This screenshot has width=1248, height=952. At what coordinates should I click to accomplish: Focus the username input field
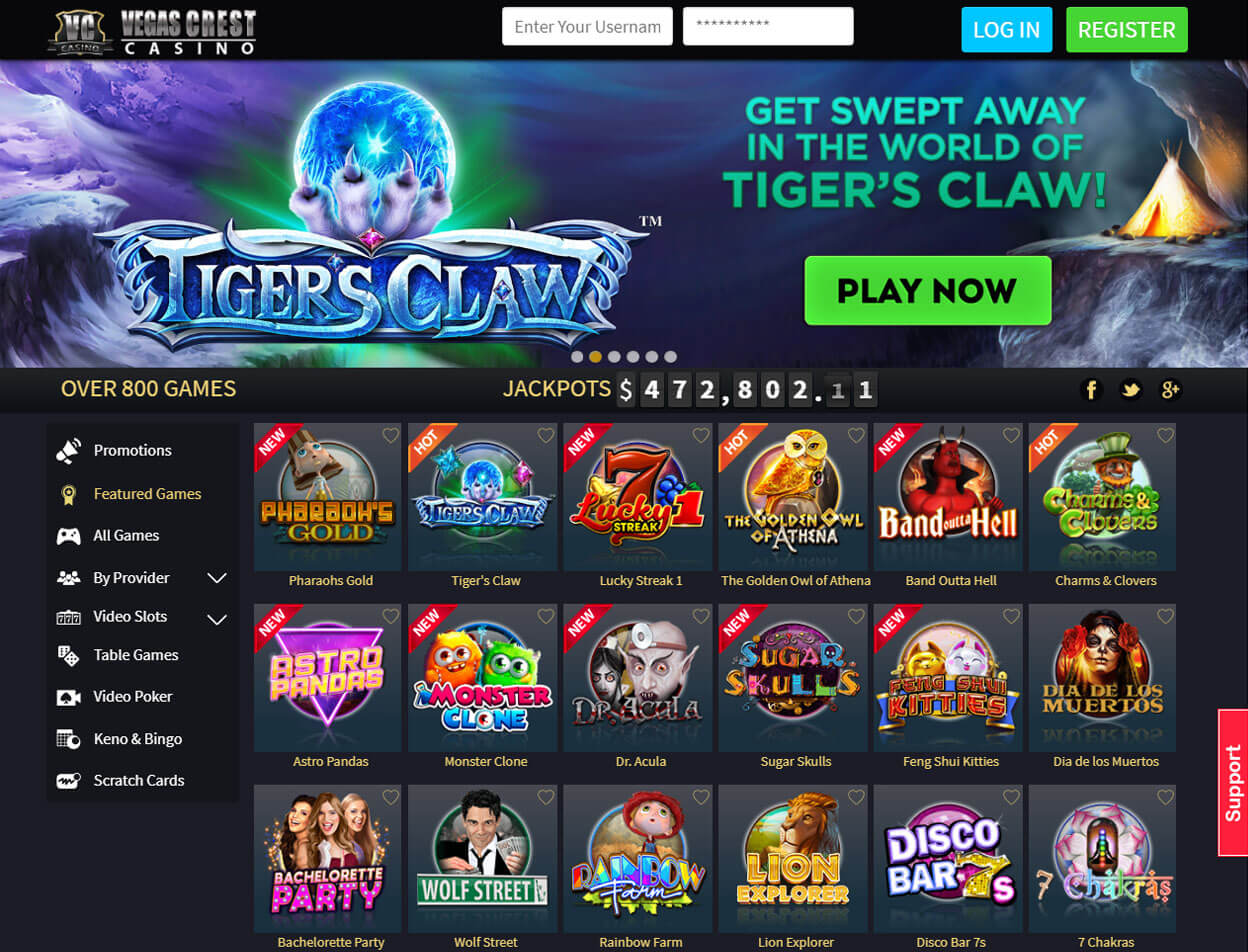point(587,27)
